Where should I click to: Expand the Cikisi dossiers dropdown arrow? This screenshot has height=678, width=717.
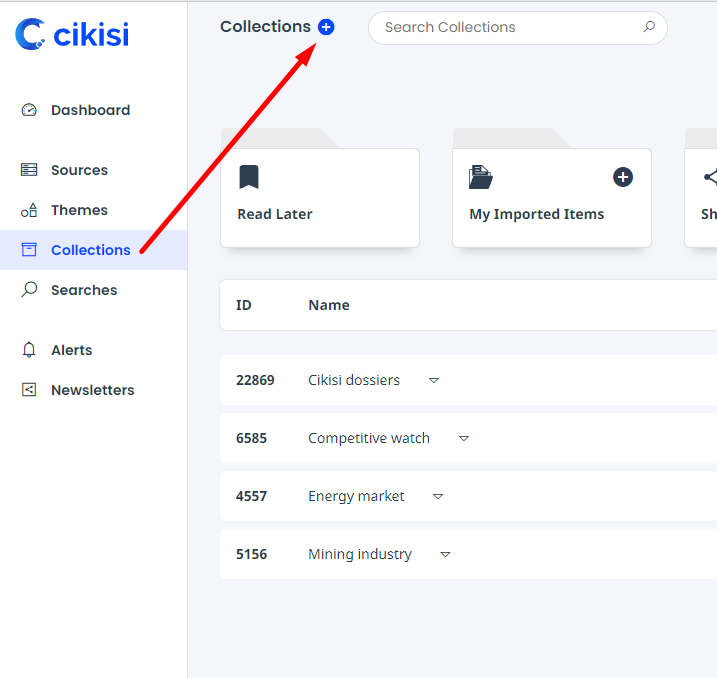pyautogui.click(x=434, y=380)
